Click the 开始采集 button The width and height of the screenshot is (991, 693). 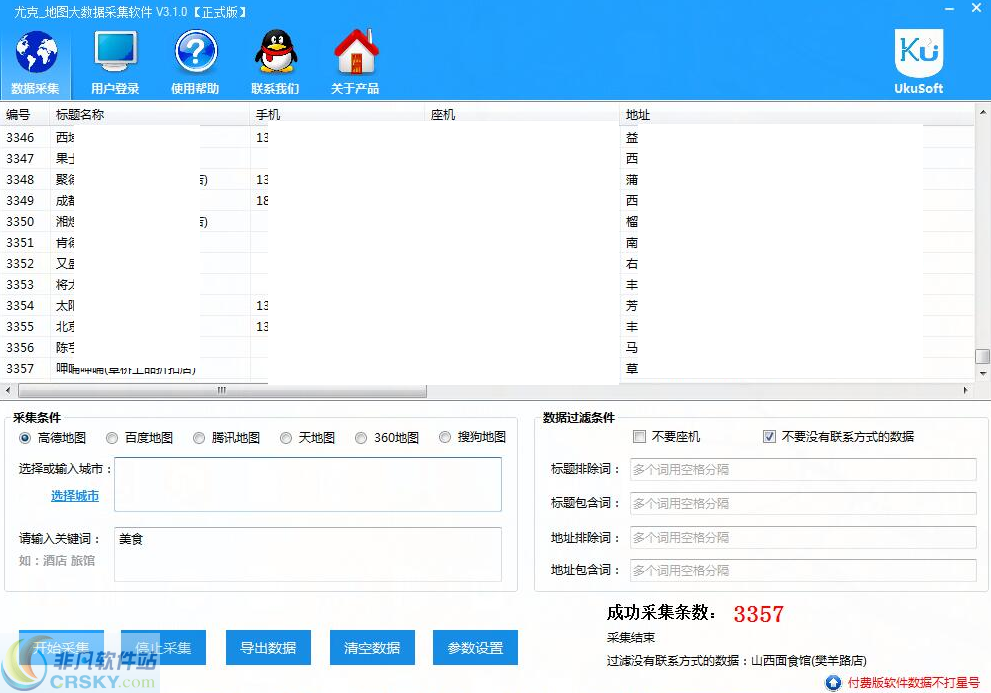[x=61, y=647]
